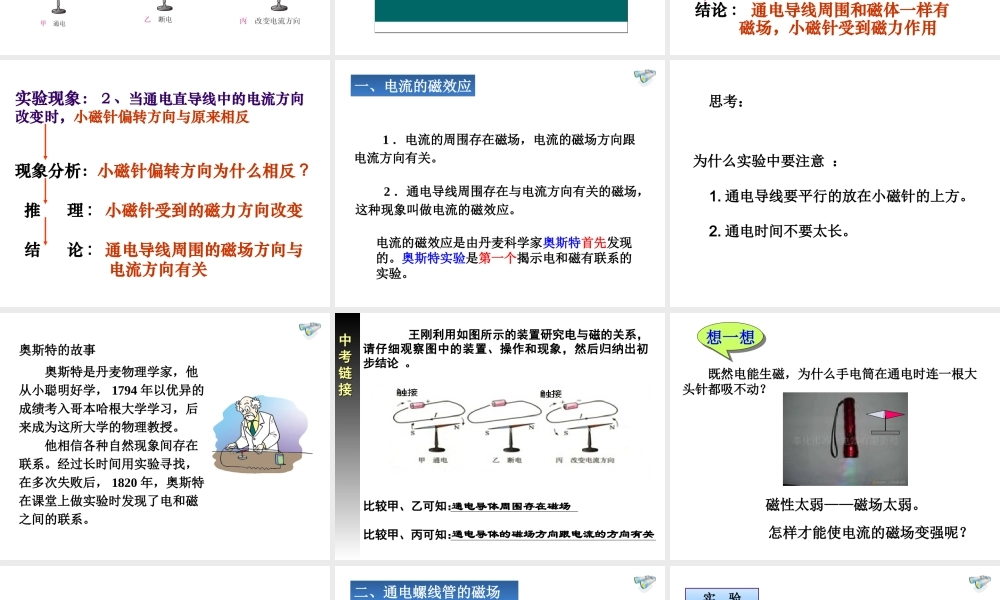This screenshot has width=1000, height=600.
Task: Click the underlined 奥斯特实验 text
Action: coord(437,257)
